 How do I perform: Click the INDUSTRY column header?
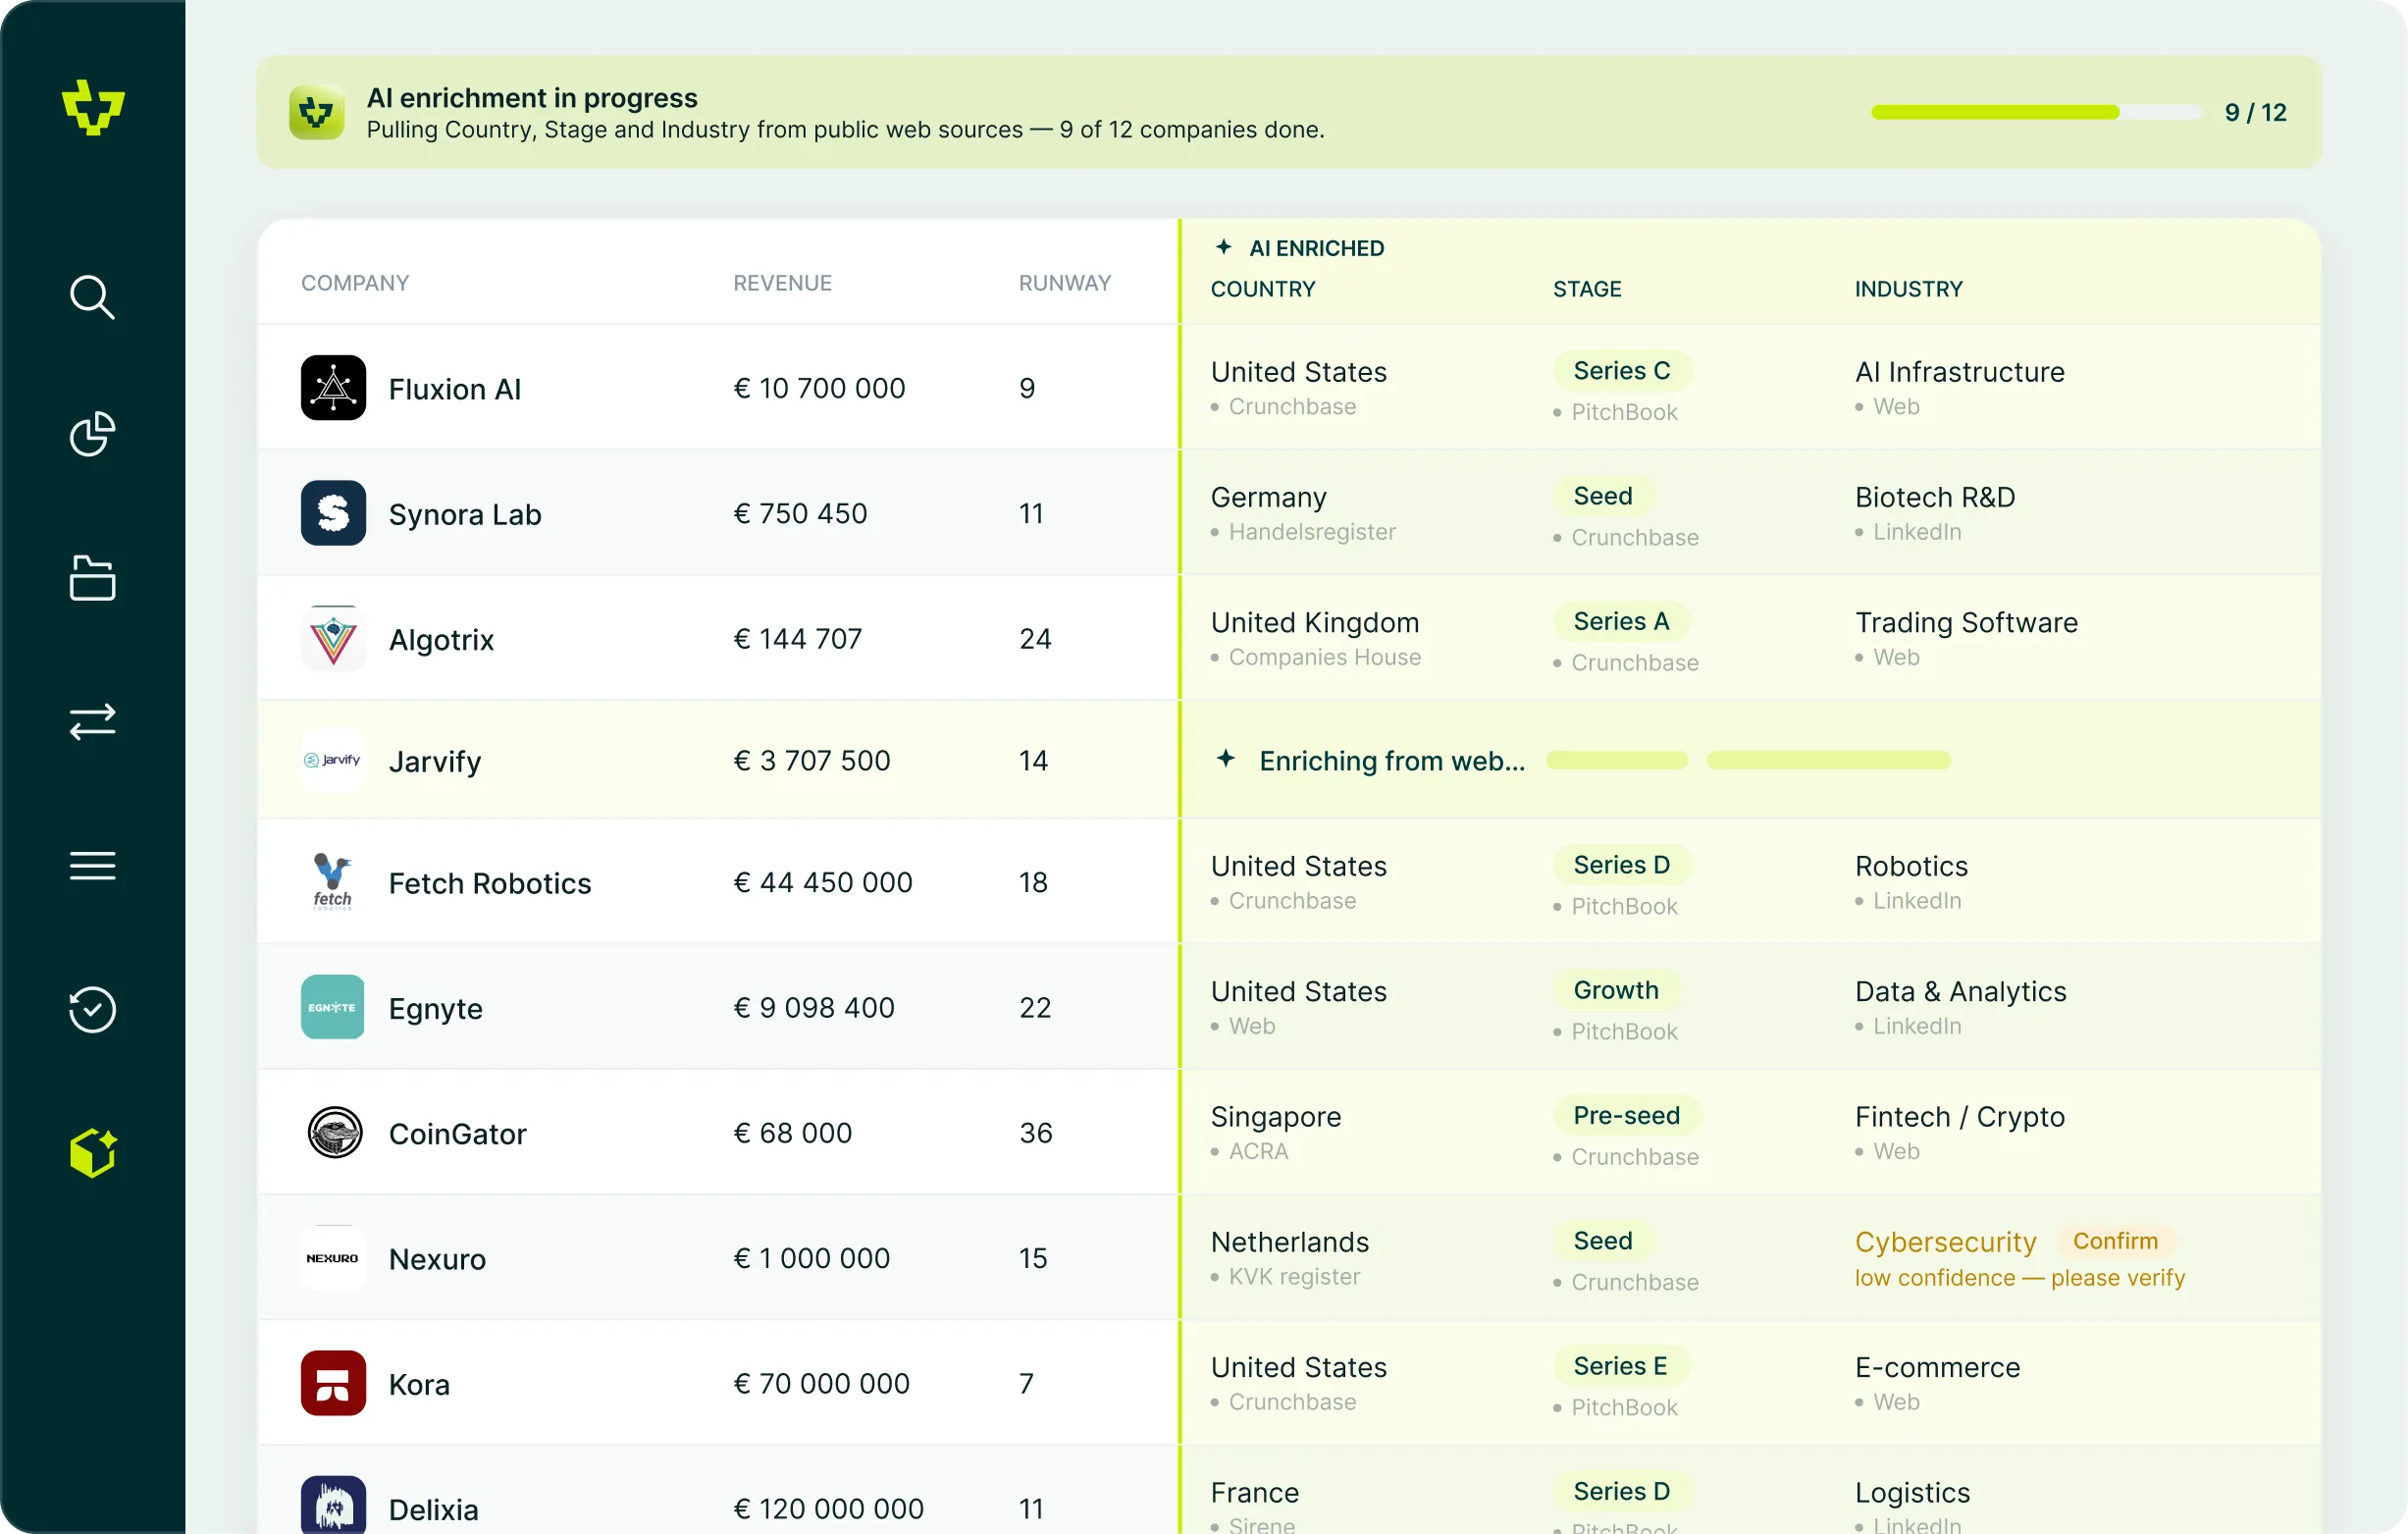[x=1909, y=289]
